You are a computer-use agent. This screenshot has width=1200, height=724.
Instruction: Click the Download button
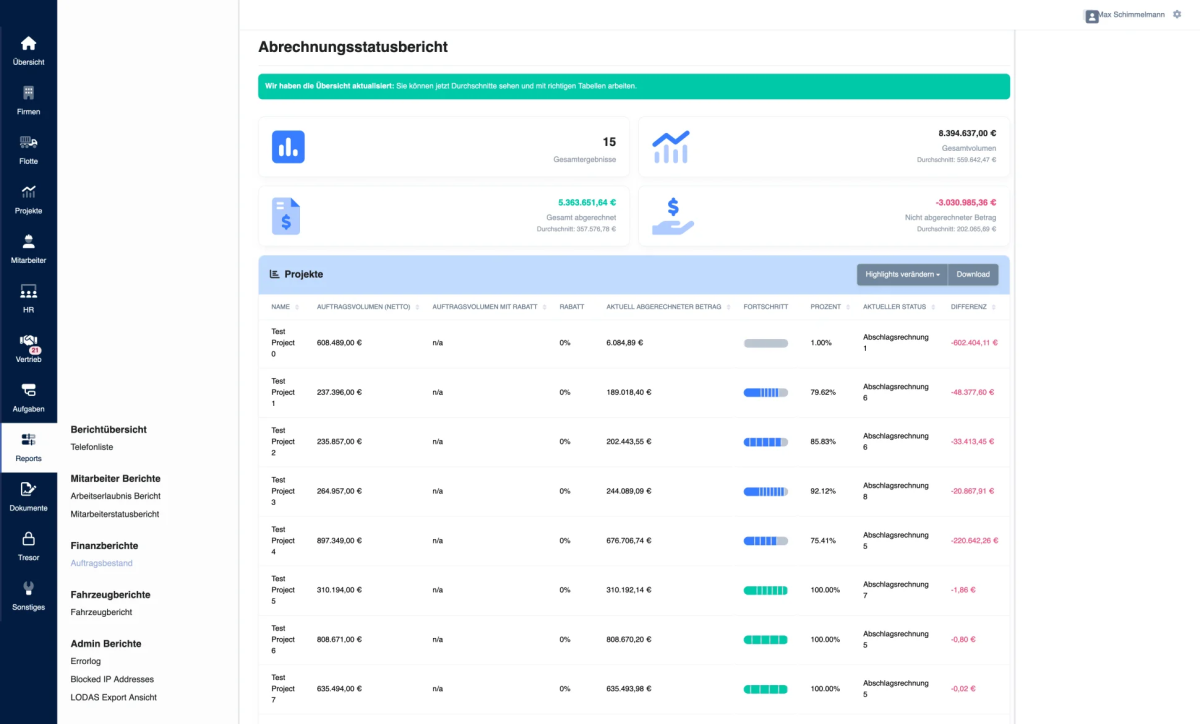click(972, 274)
